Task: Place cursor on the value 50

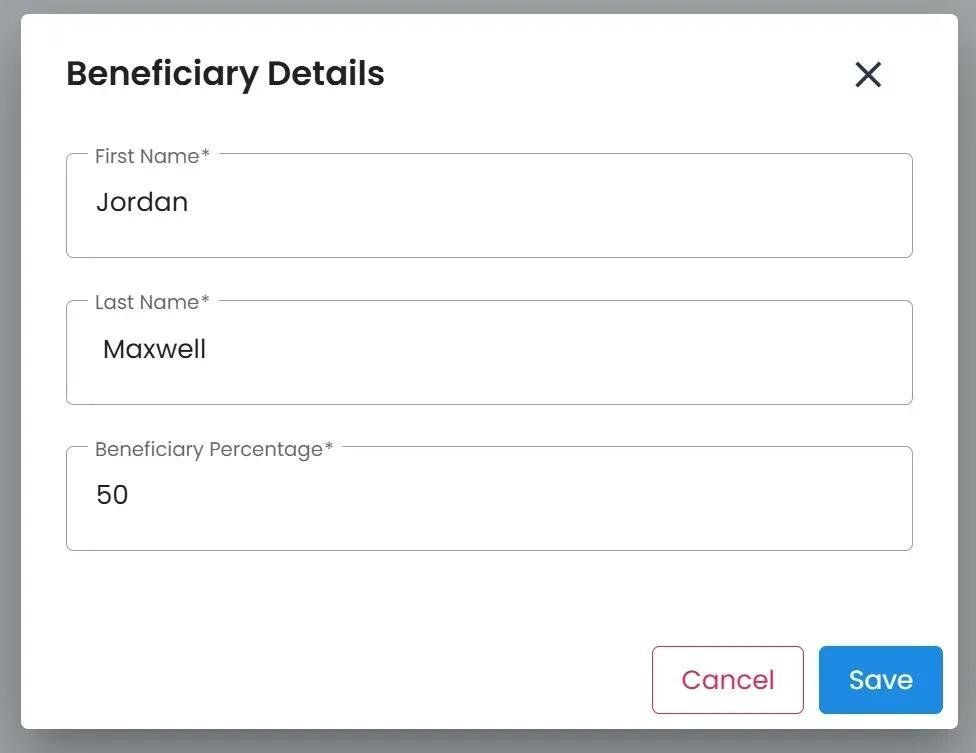Action: [x=112, y=495]
